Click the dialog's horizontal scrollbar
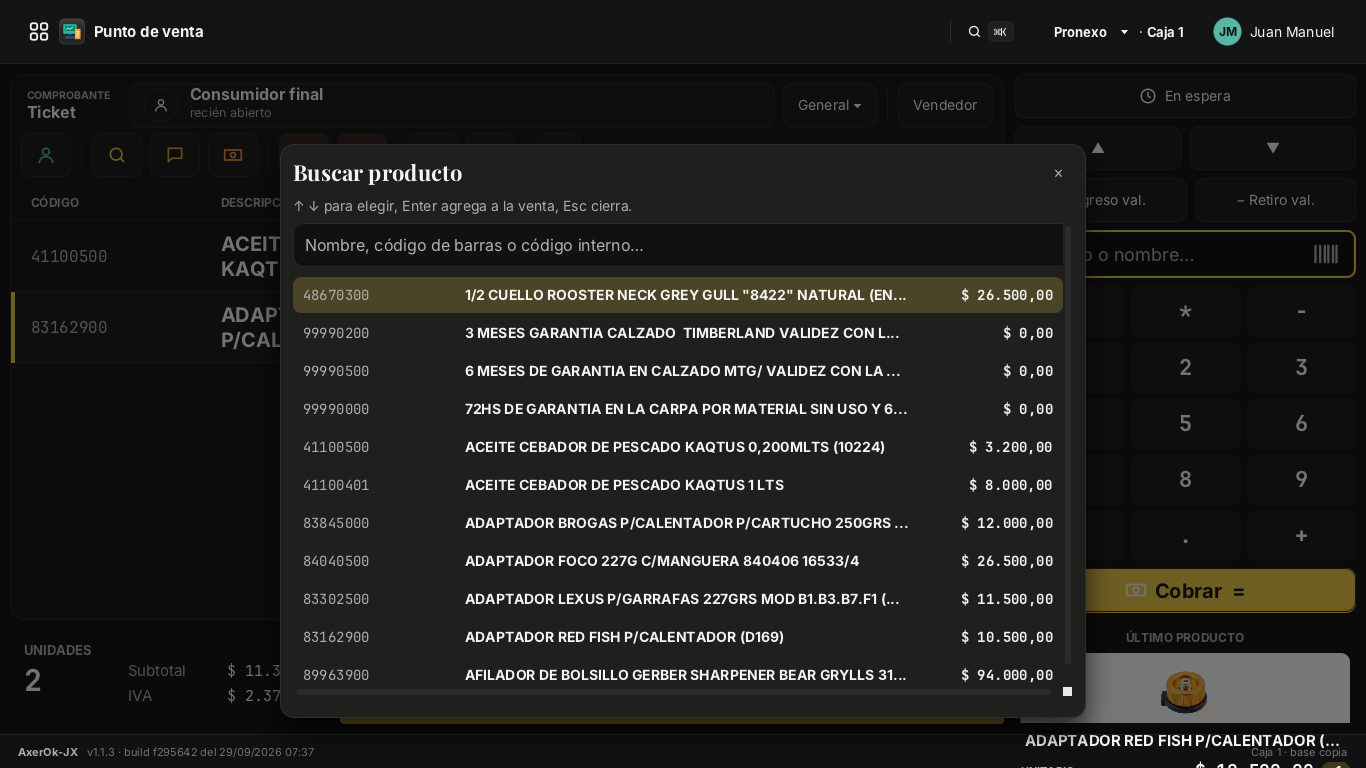Screen dimensions: 1366x768 tap(673, 691)
